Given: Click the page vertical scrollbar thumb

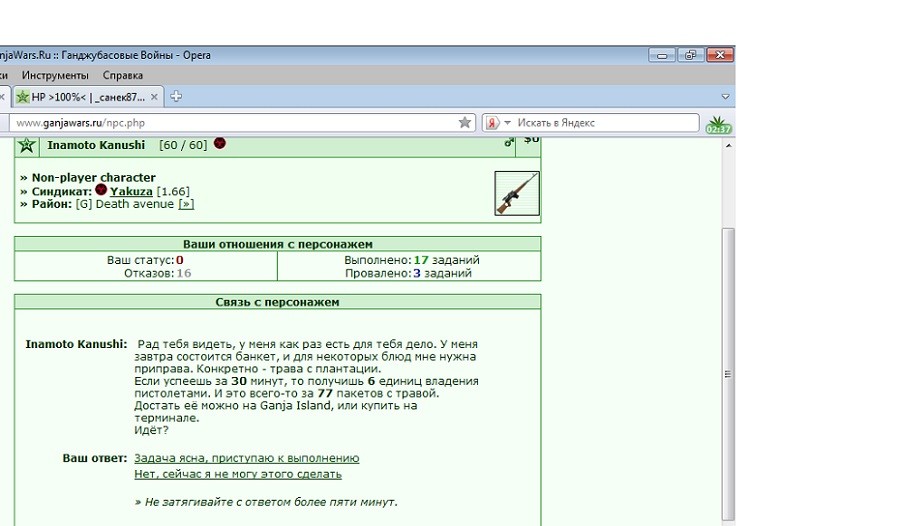Looking at the screenshot, I should click(728, 373).
